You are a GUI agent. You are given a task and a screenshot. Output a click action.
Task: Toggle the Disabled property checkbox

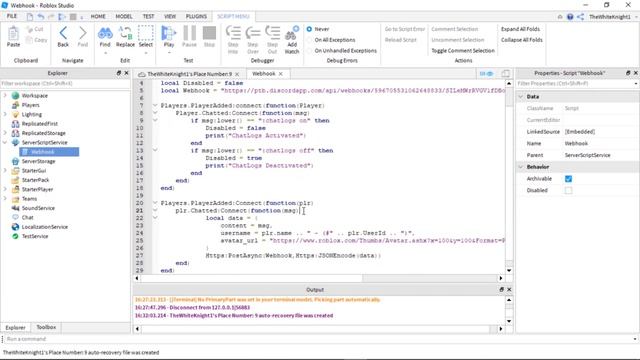pyautogui.click(x=568, y=191)
